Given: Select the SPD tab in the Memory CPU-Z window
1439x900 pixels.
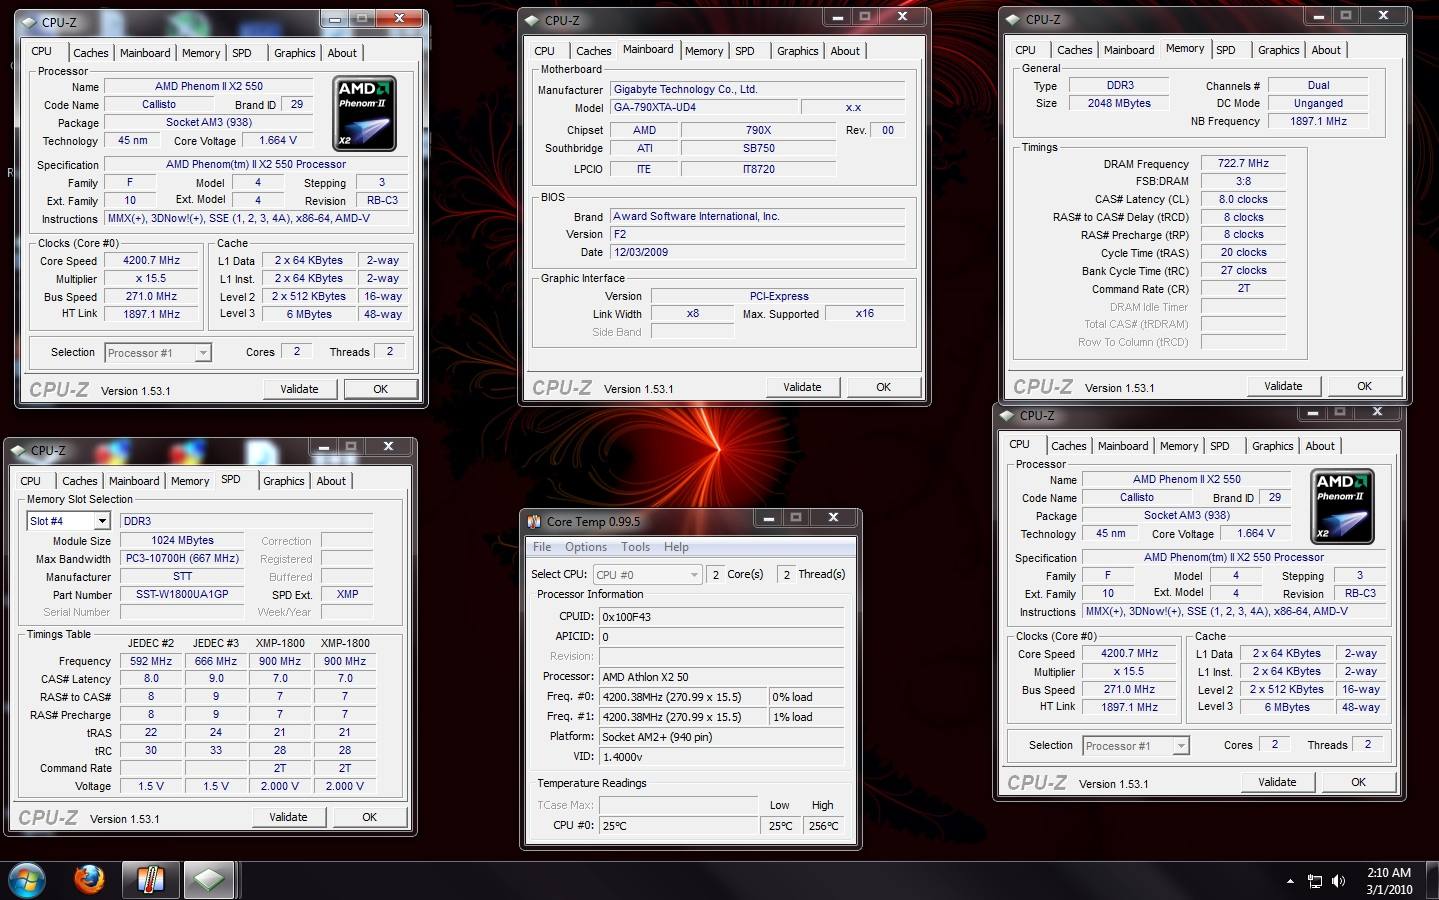Looking at the screenshot, I should 1225,50.
